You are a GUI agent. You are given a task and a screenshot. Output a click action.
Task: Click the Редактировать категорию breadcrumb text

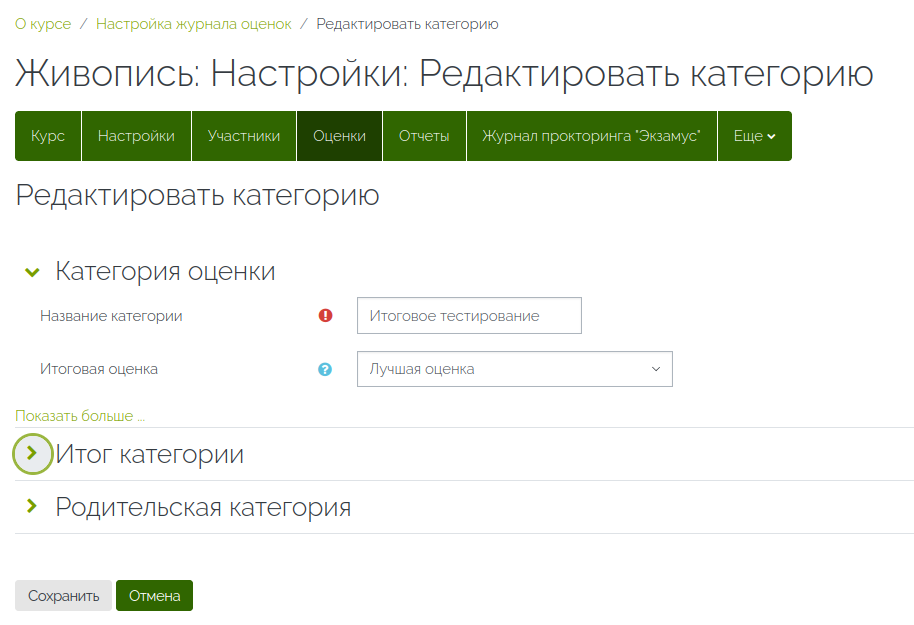point(407,24)
